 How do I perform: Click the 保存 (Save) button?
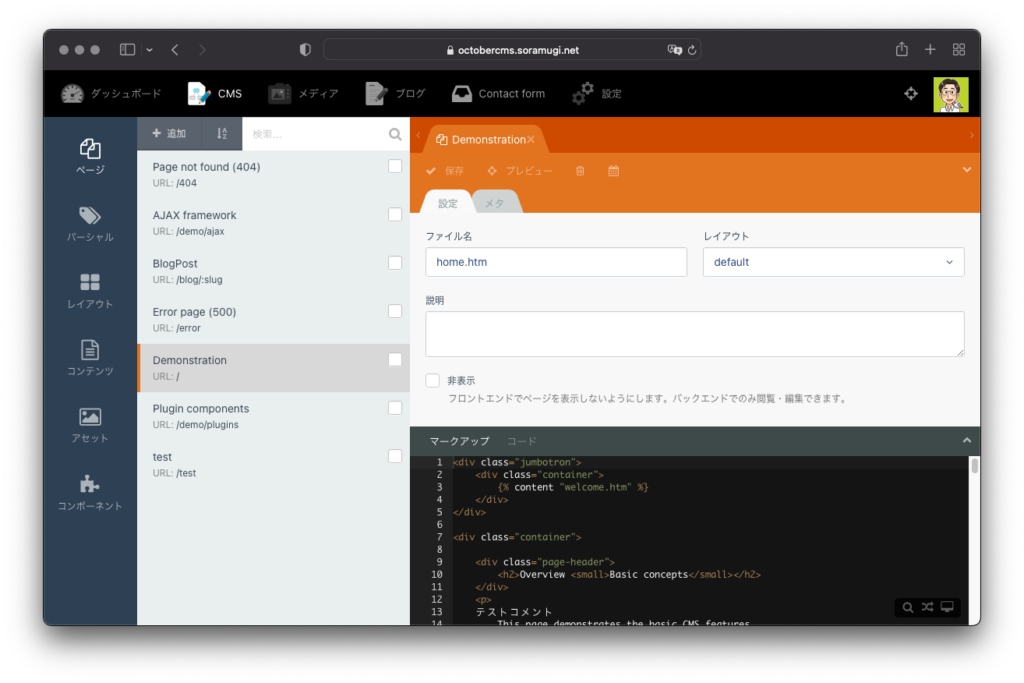[x=445, y=171]
